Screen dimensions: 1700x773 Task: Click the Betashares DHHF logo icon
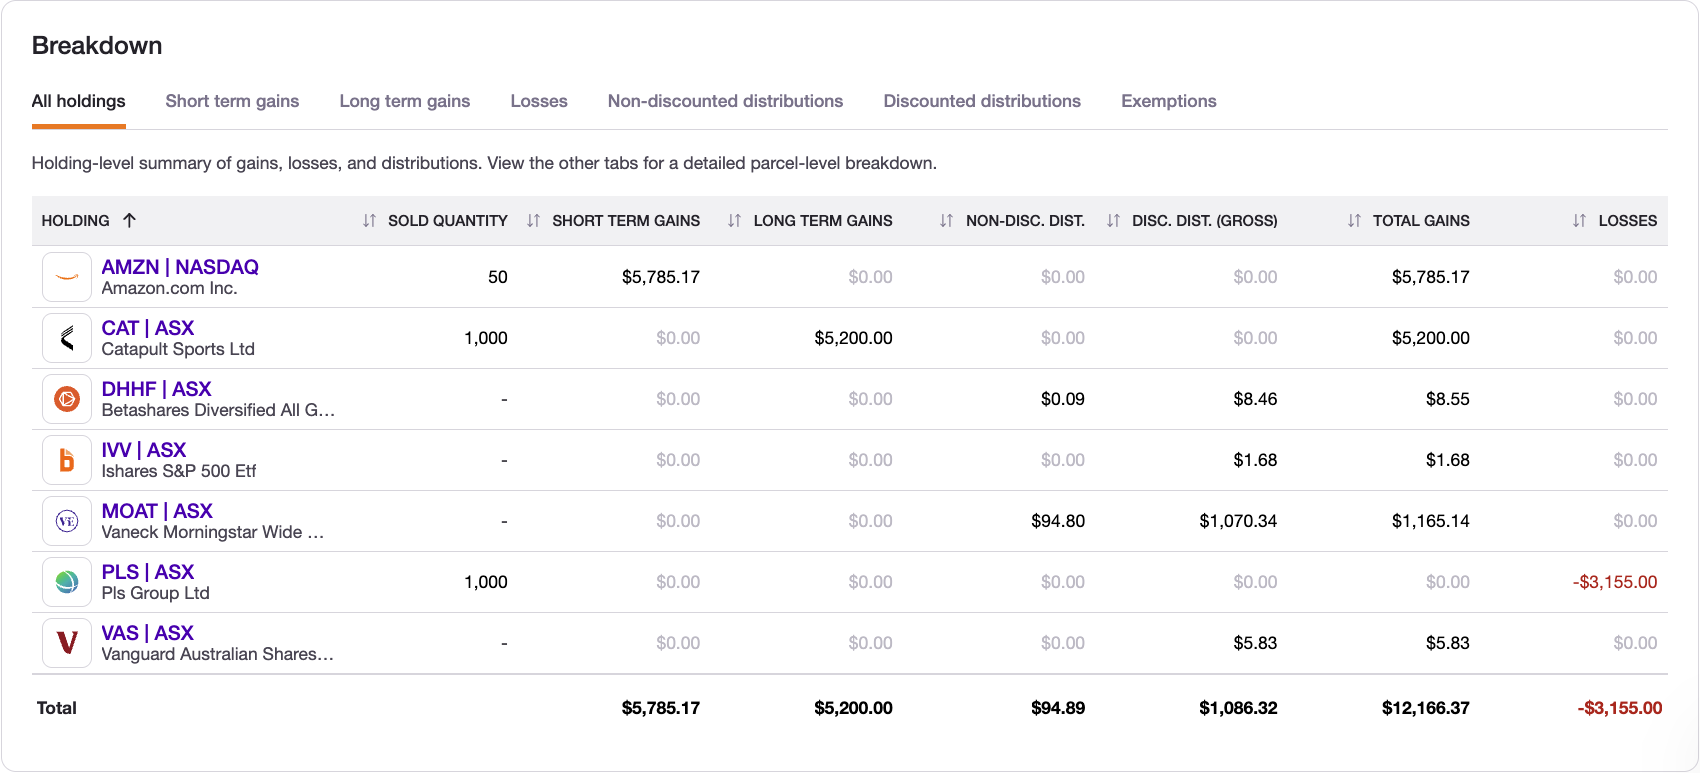click(x=67, y=399)
